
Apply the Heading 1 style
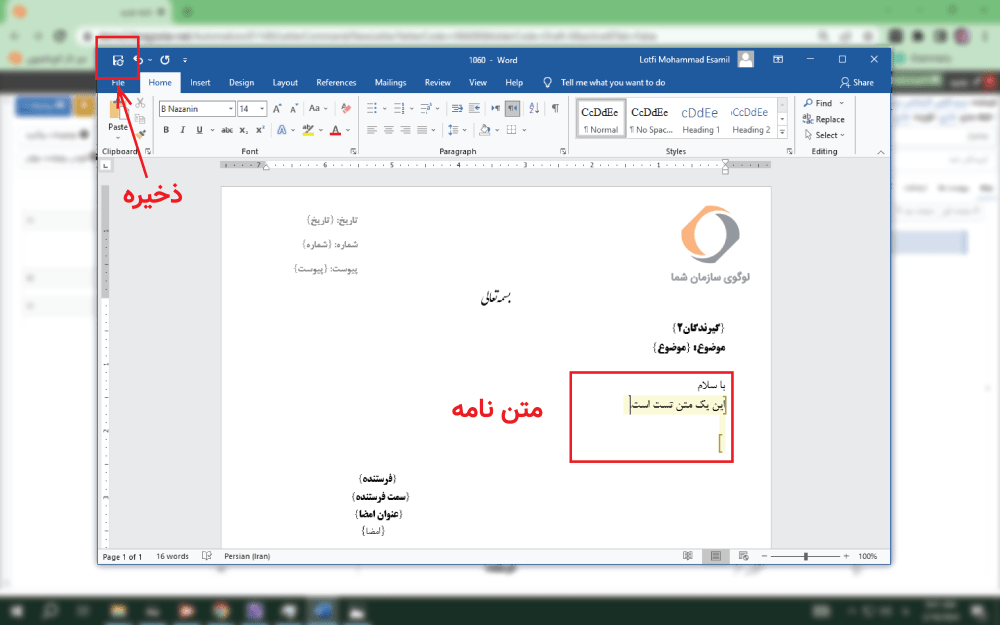(701, 117)
